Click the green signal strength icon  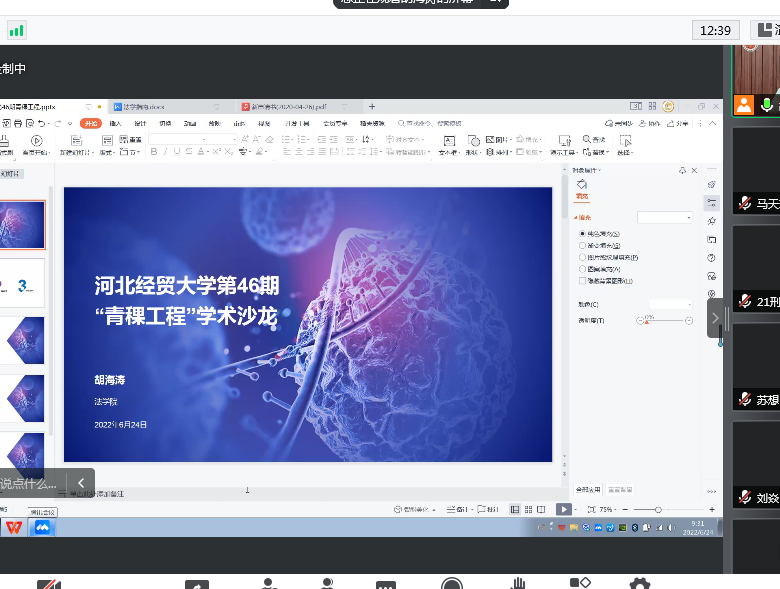coord(16,31)
